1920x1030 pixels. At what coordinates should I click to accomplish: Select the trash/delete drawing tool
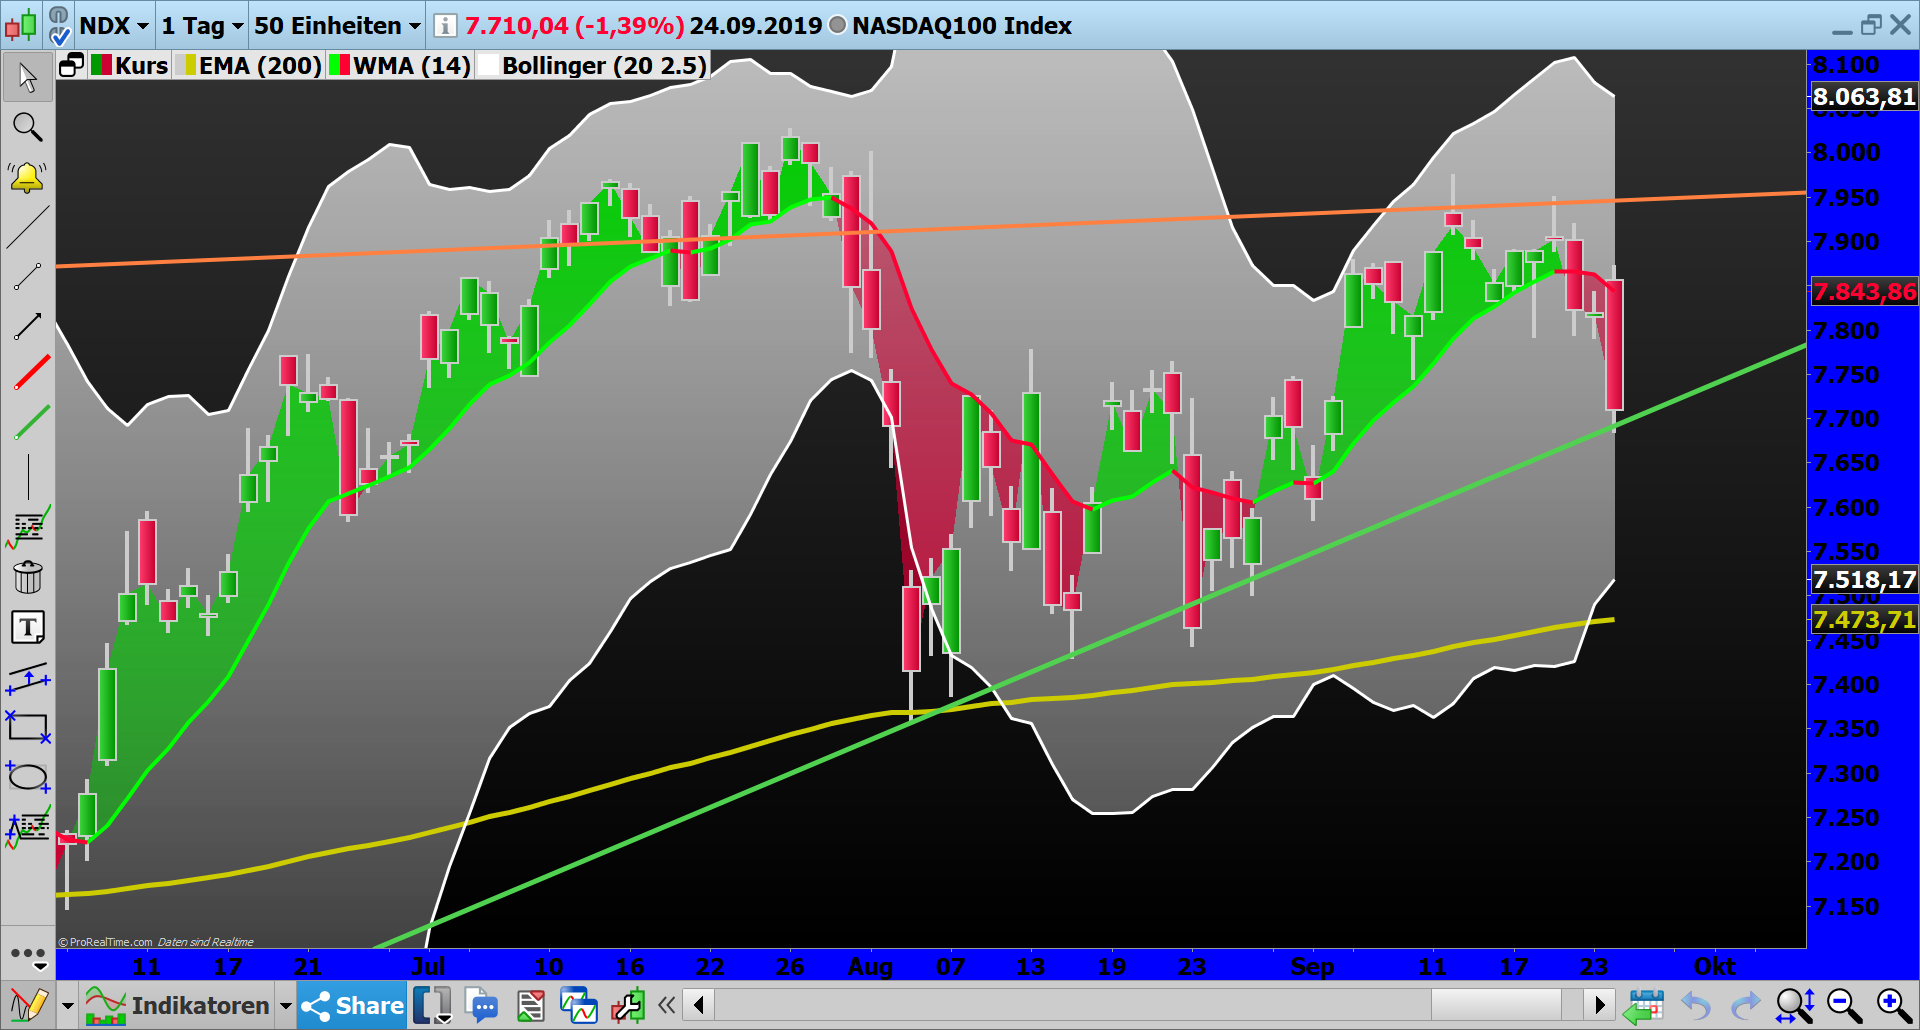point(28,577)
